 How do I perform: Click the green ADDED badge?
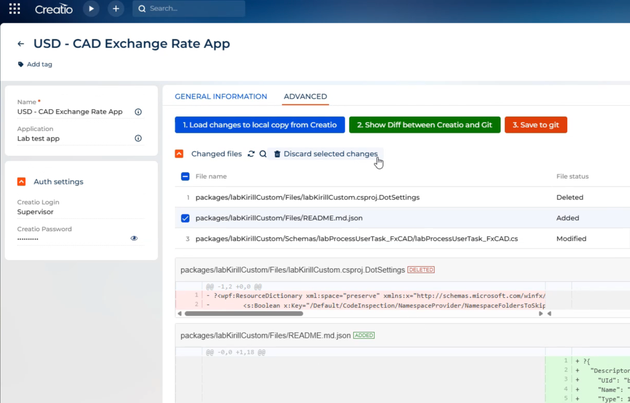click(x=364, y=335)
